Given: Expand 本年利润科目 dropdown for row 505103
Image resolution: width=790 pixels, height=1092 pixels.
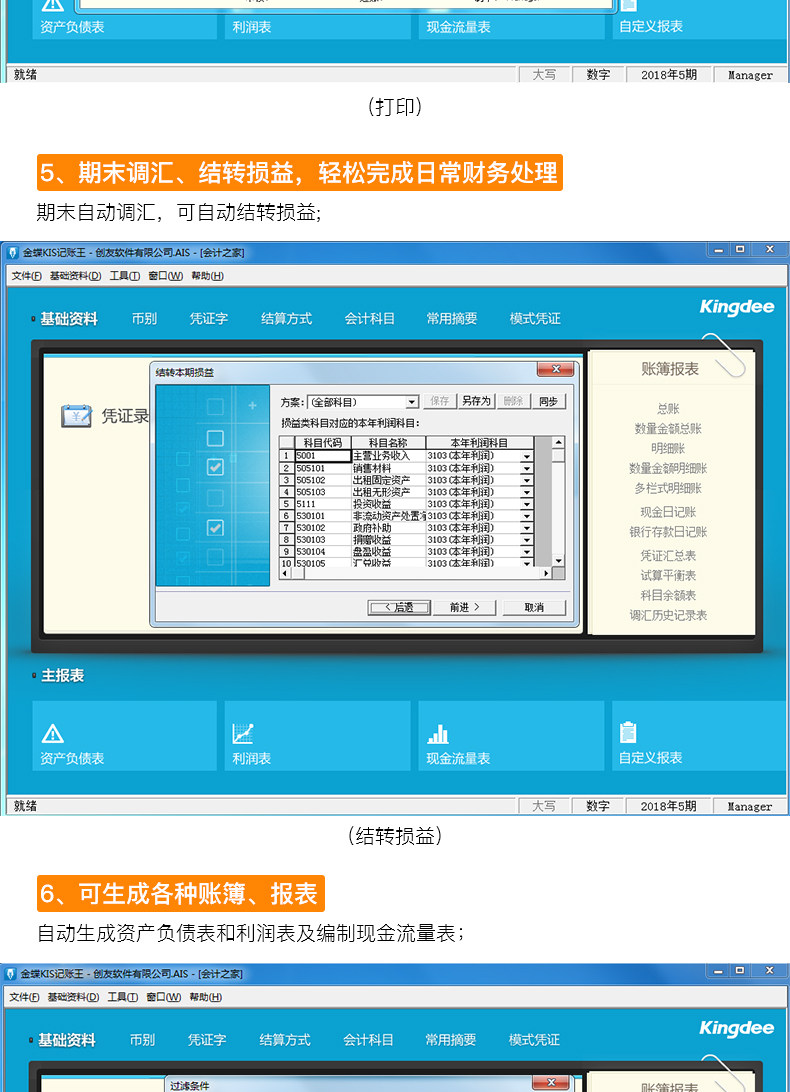Looking at the screenshot, I should click(x=527, y=492).
